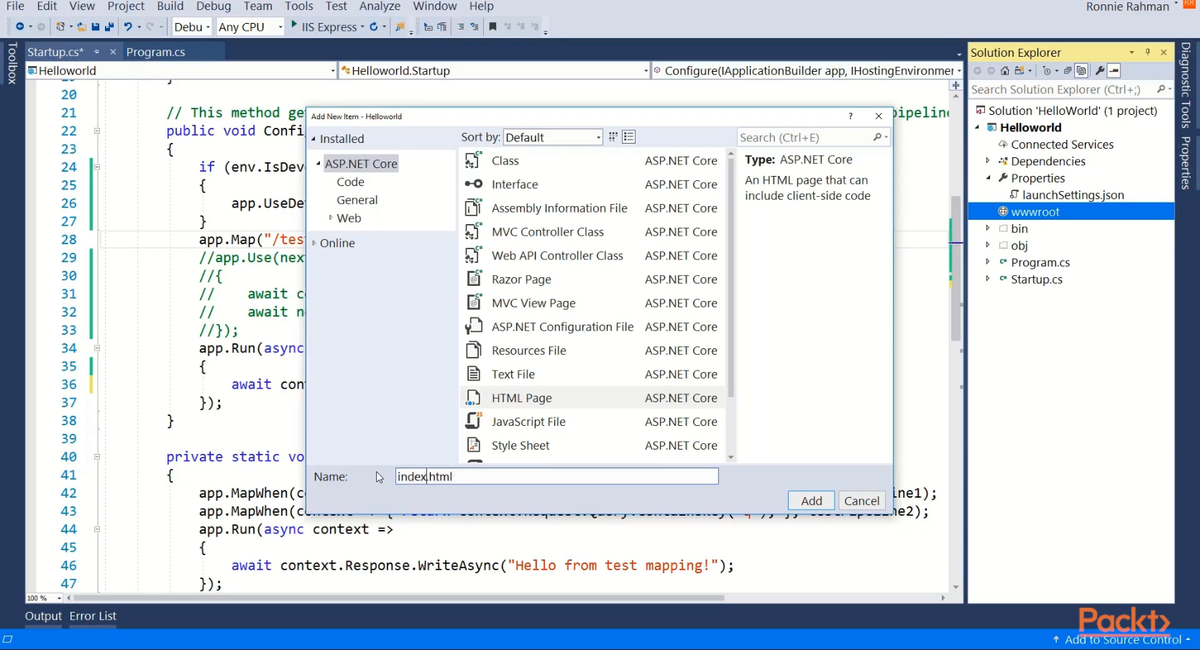Select the Code category in the dialog

click(x=350, y=182)
